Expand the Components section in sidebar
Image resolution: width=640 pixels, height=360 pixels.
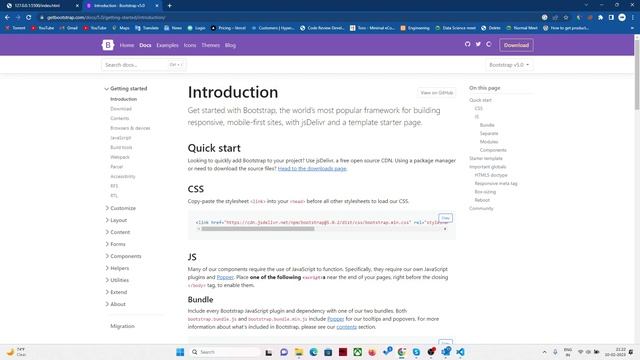123,256
